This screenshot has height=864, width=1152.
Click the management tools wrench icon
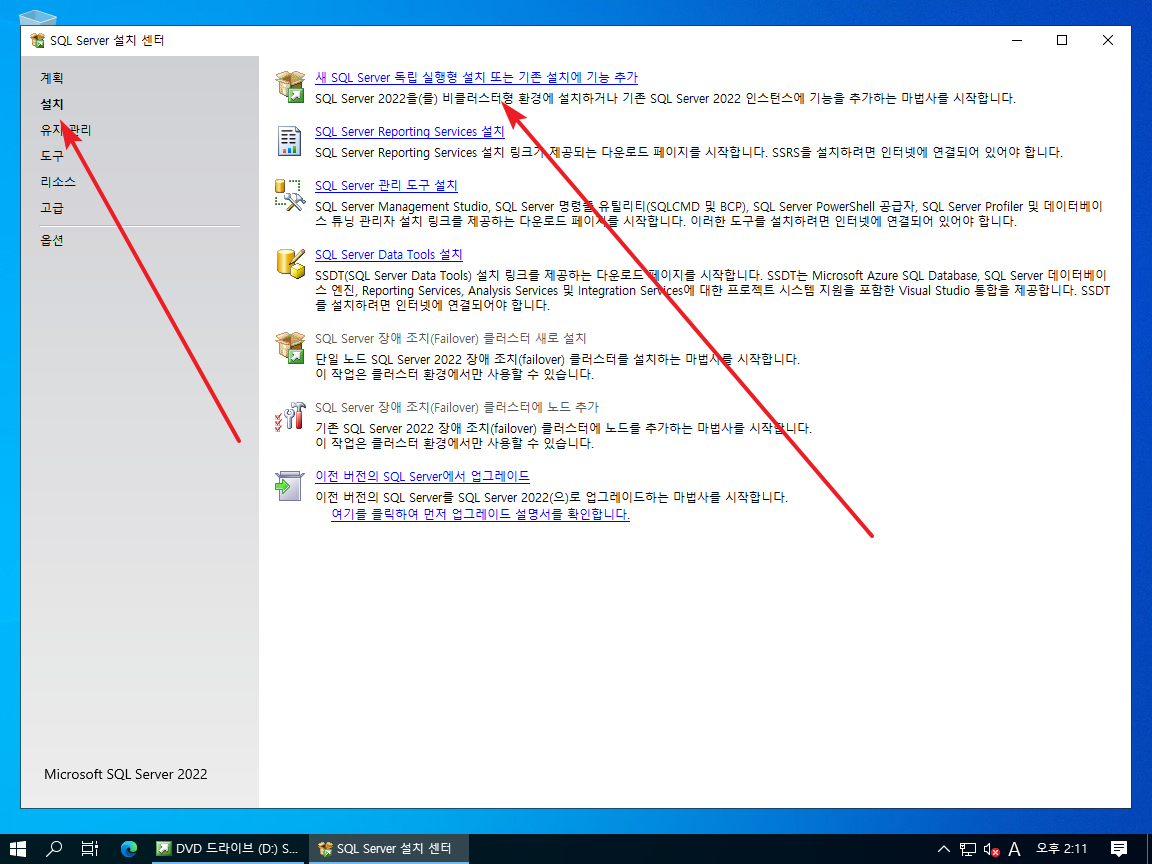(290, 195)
